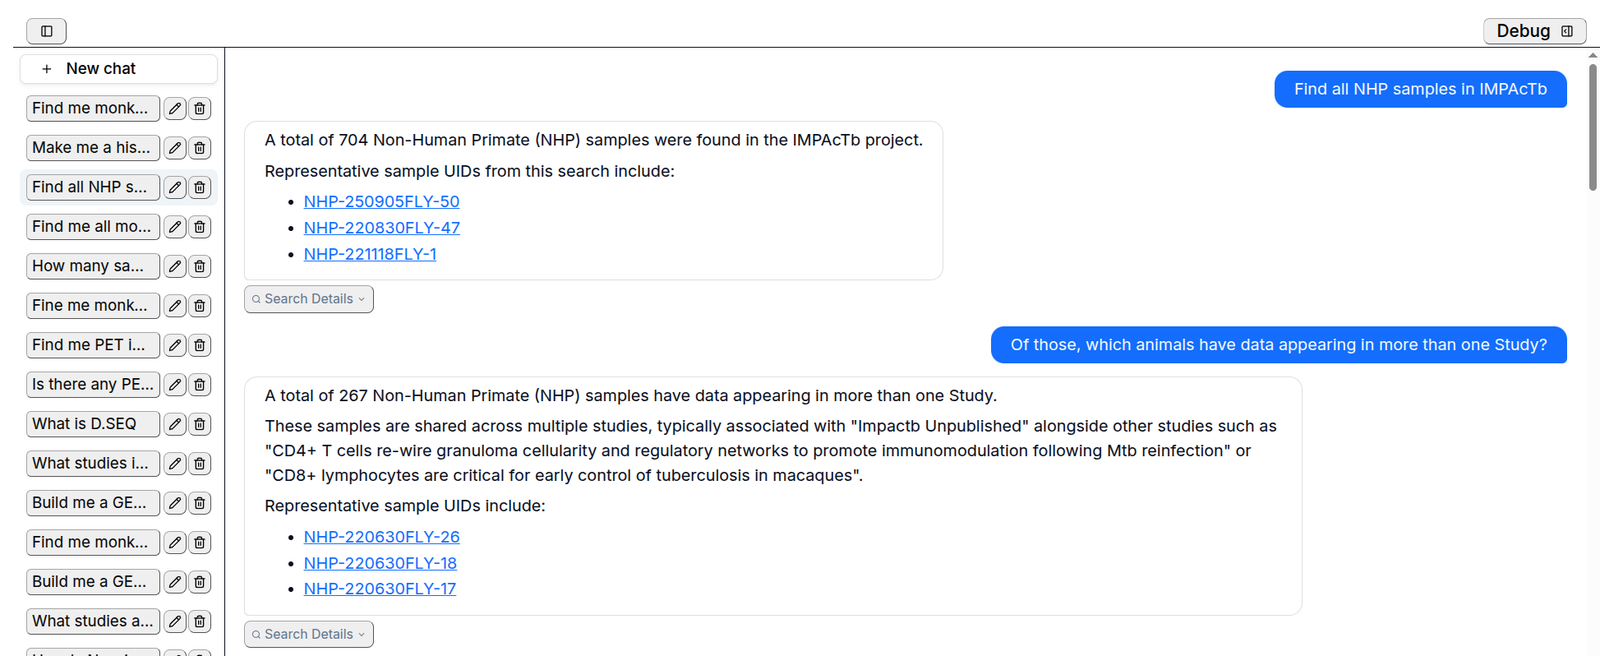The image size is (1600, 656).
Task: Open the 'Find me PET i...' chat
Action: (x=93, y=345)
